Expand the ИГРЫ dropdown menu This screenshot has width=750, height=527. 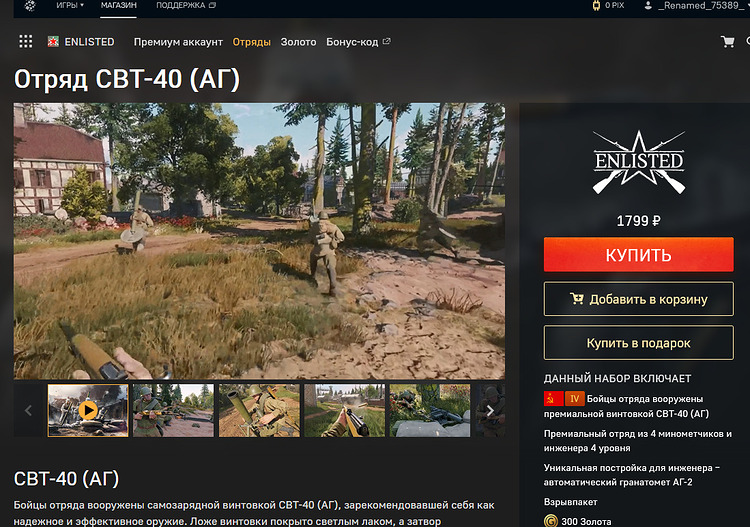70,5
